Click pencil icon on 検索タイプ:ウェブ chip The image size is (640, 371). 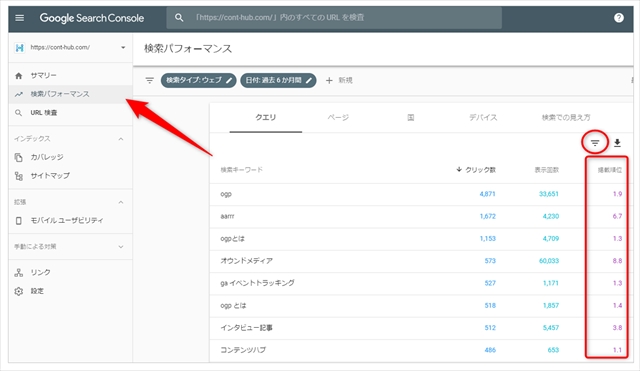pyautogui.click(x=229, y=80)
